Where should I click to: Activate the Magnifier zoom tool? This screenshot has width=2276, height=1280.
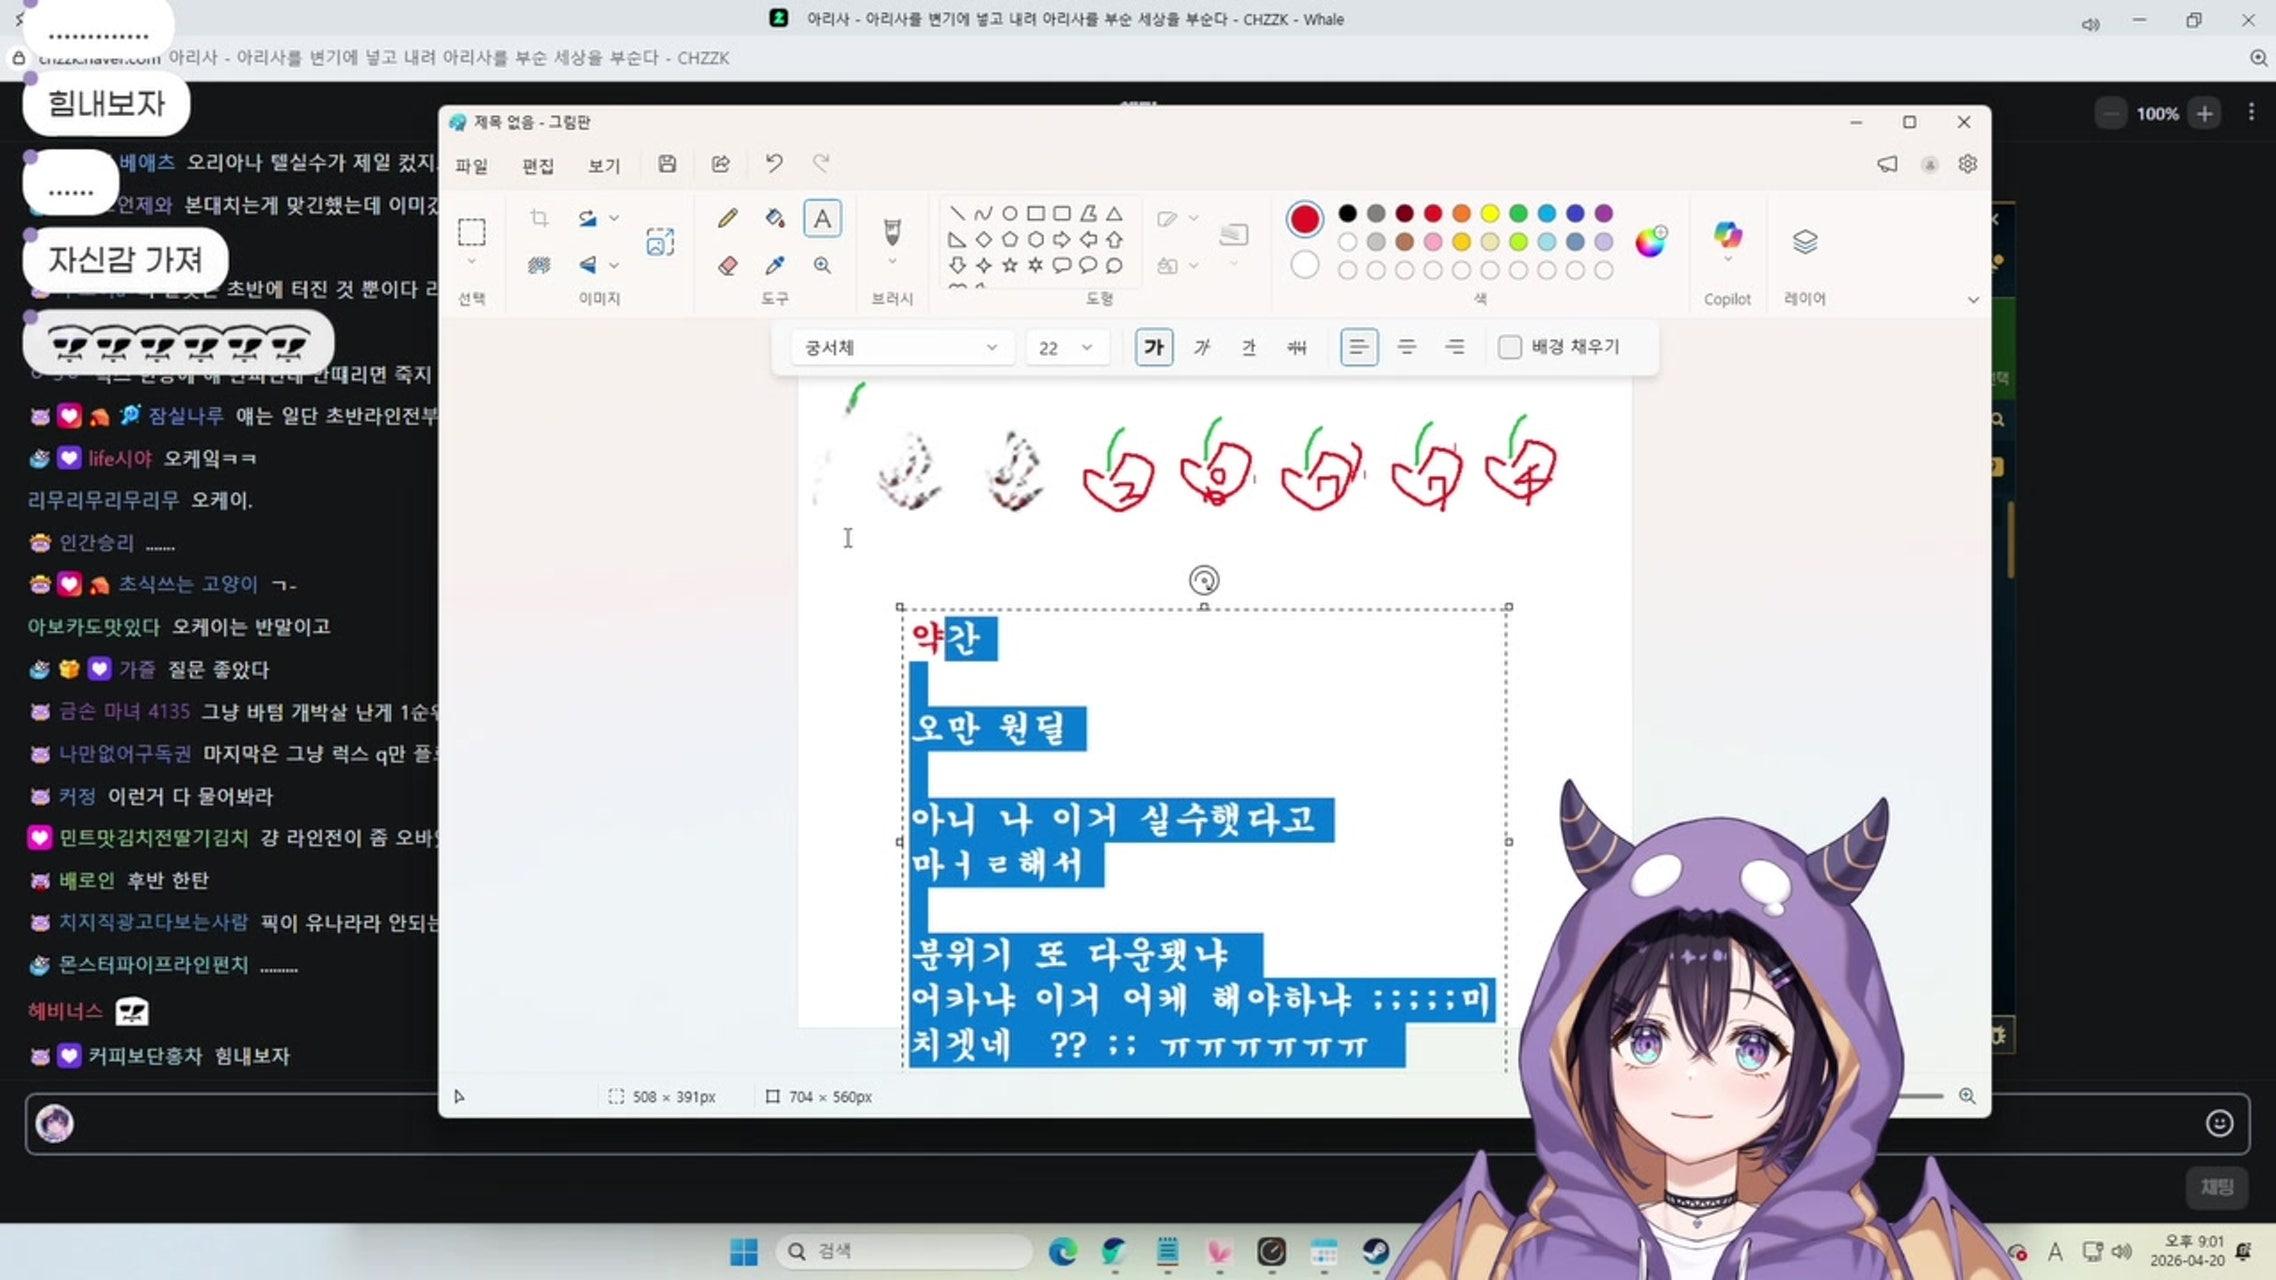pos(822,265)
